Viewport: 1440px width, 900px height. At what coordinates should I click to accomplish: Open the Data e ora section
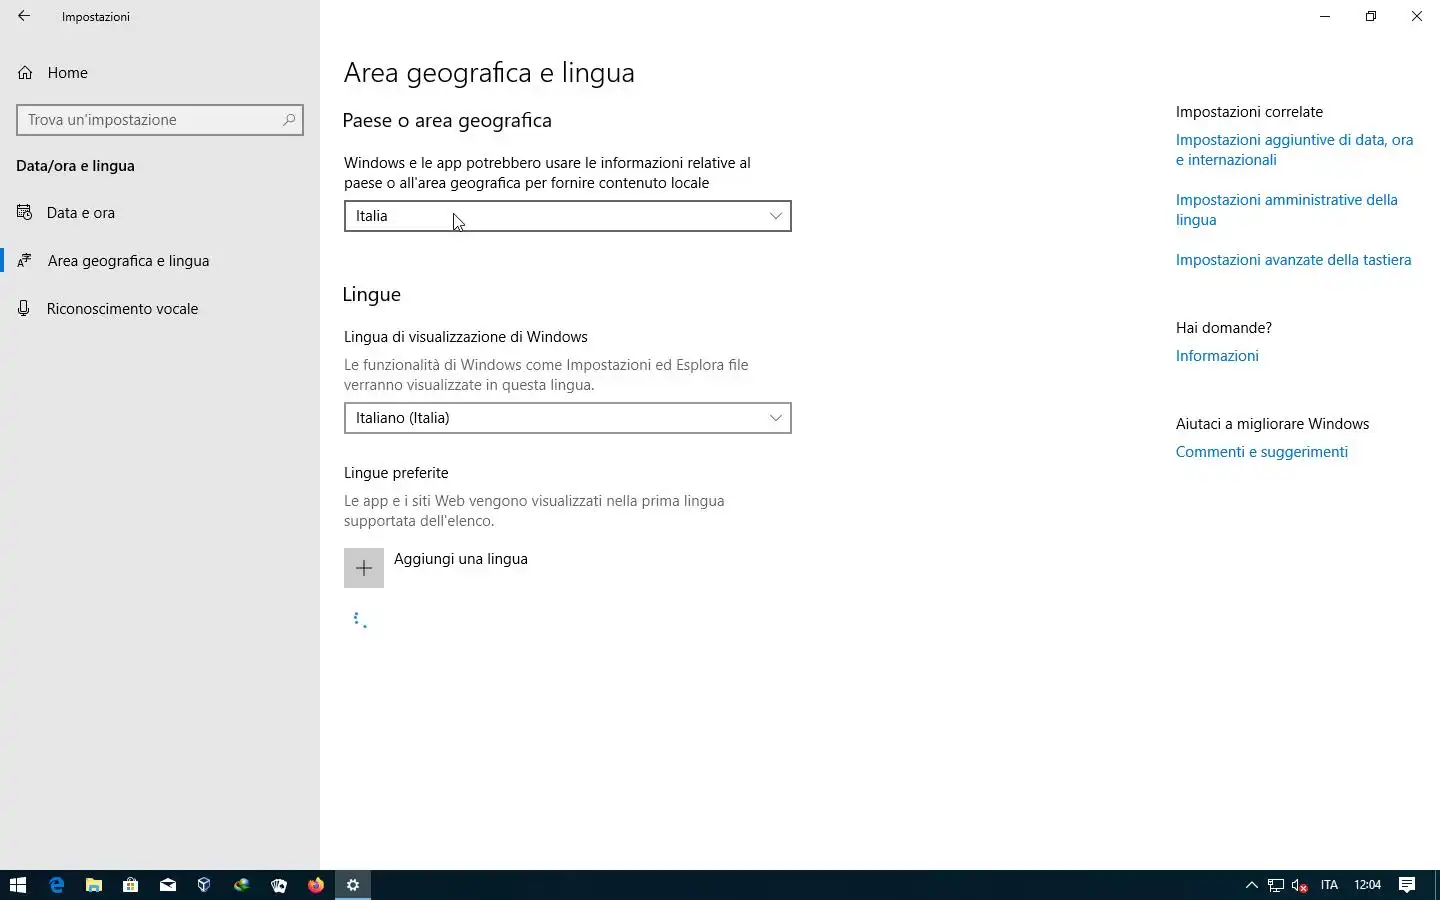[160, 213]
